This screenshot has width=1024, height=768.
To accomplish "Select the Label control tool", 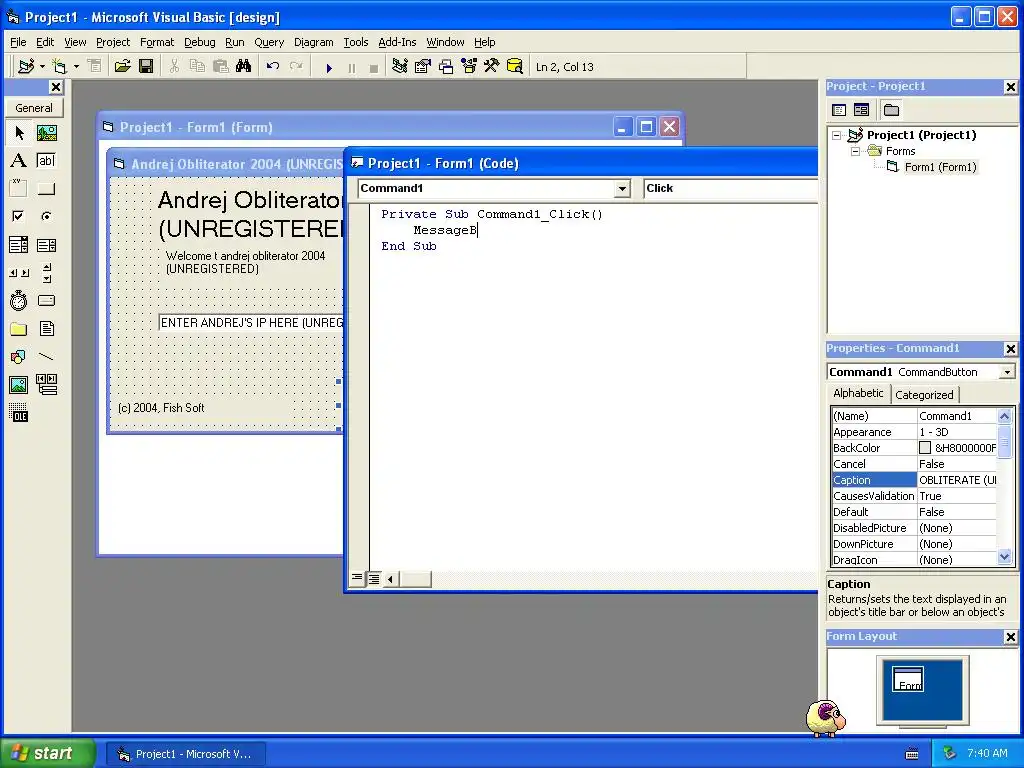I will coord(19,161).
